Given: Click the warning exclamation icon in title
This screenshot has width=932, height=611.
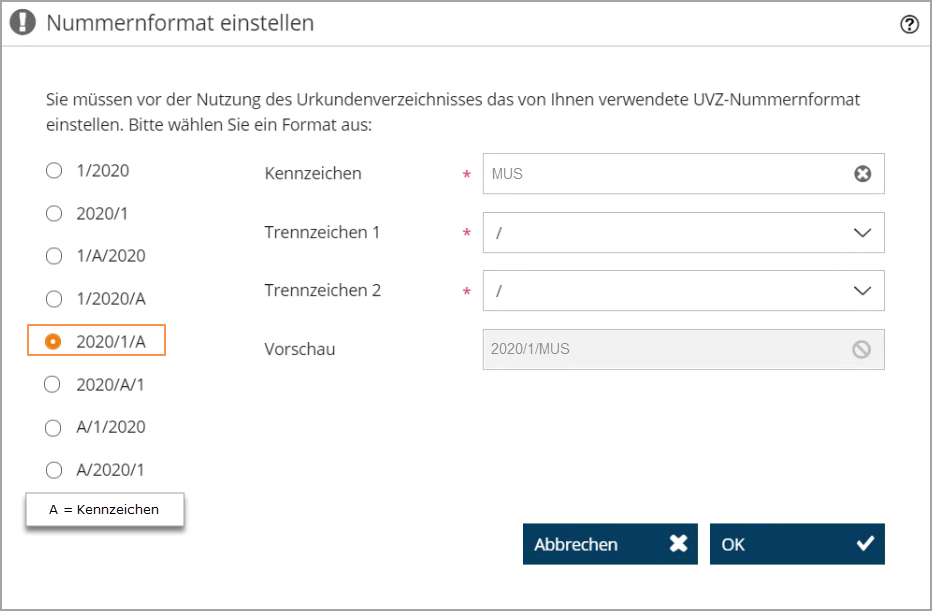Looking at the screenshot, I should pyautogui.click(x=23, y=22).
